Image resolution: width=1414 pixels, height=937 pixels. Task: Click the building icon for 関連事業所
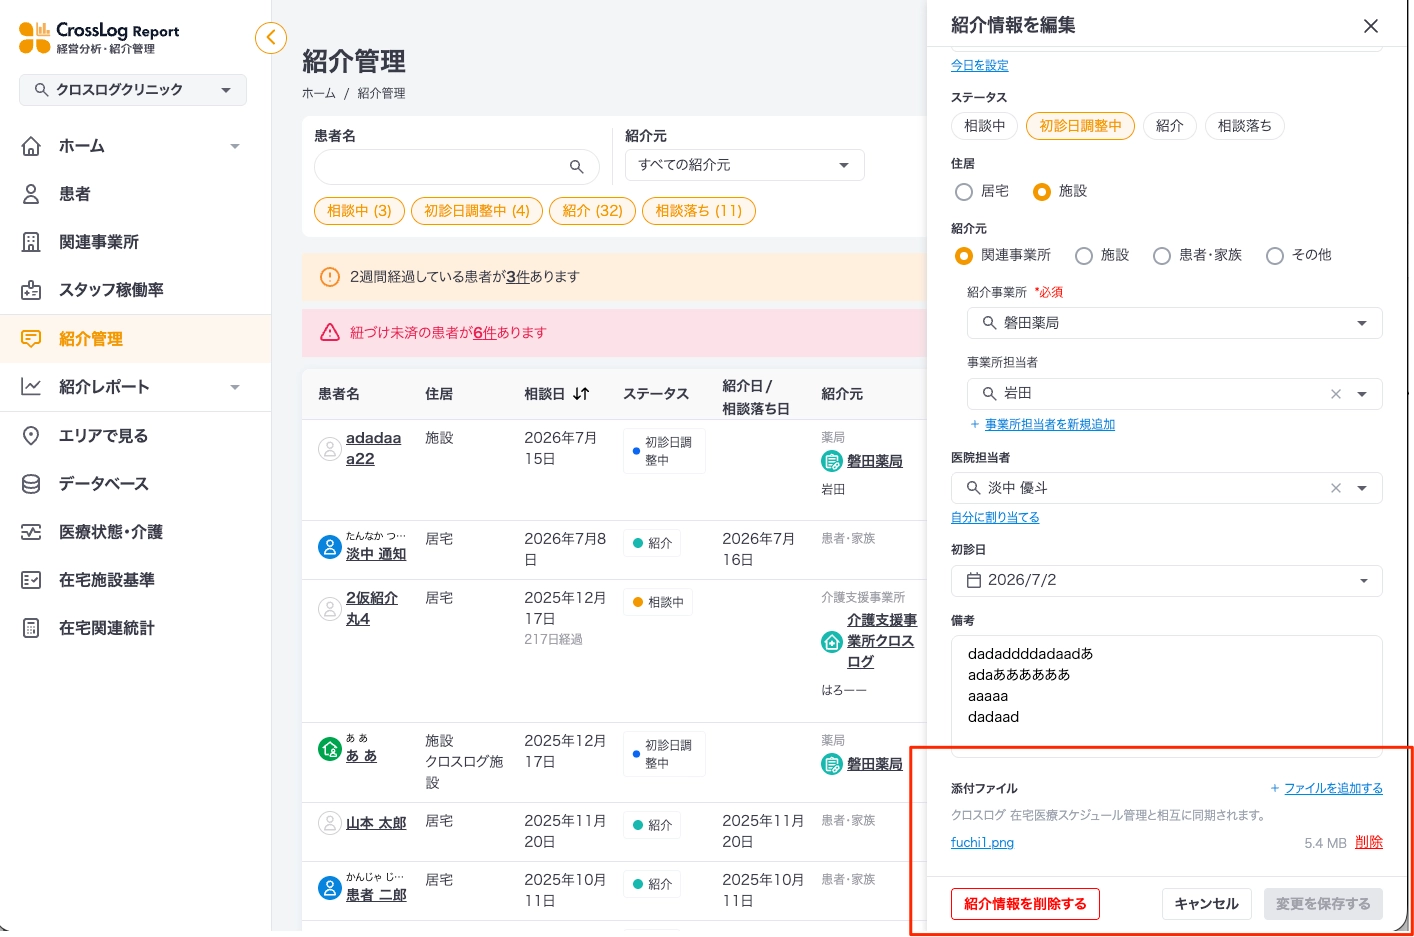click(x=31, y=242)
